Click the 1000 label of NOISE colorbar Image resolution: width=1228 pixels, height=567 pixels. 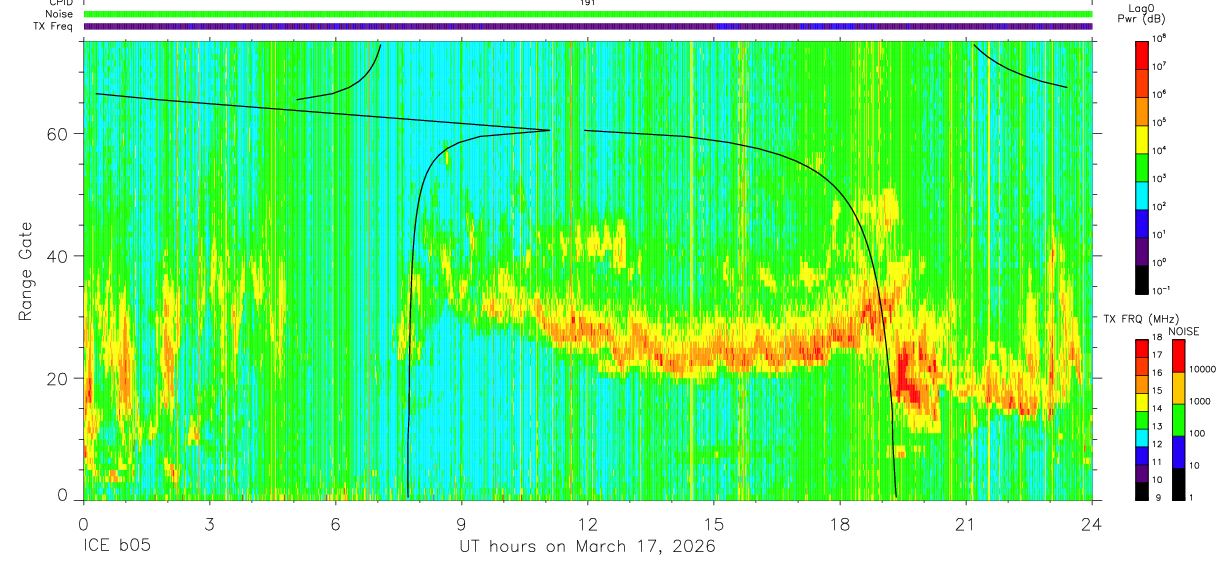(1202, 402)
